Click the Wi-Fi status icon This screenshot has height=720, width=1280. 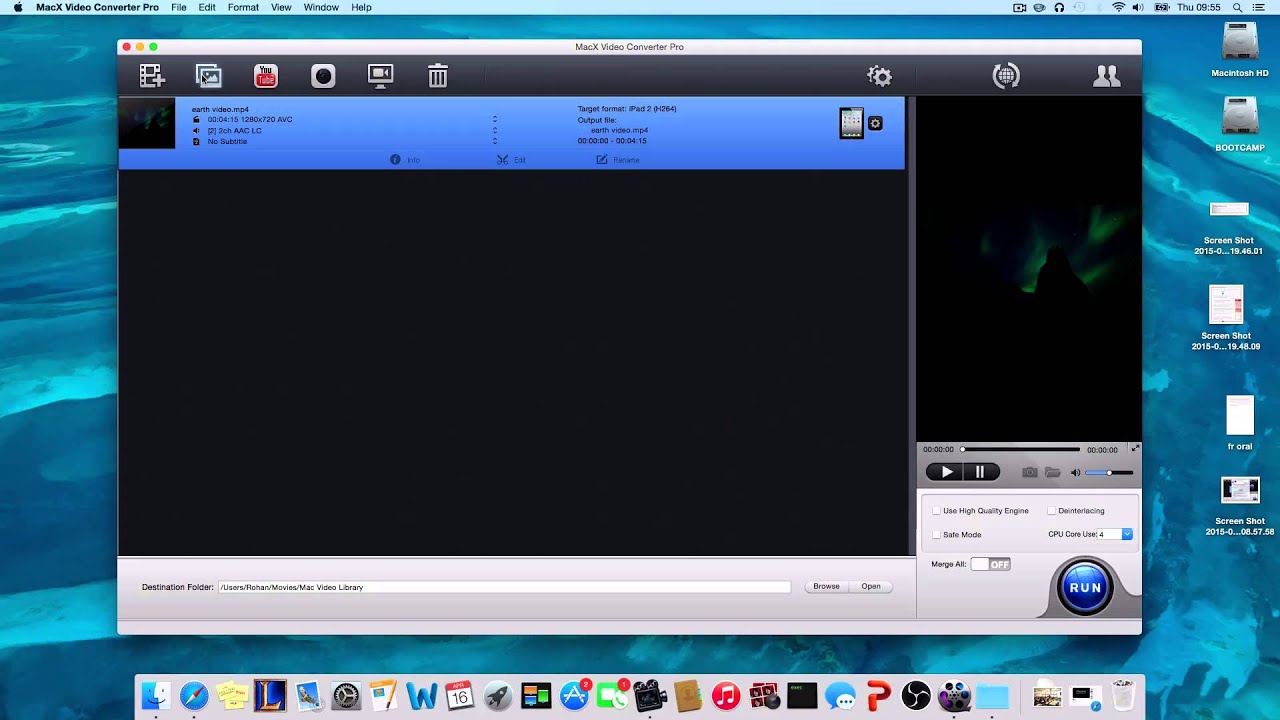pyautogui.click(x=1118, y=7)
